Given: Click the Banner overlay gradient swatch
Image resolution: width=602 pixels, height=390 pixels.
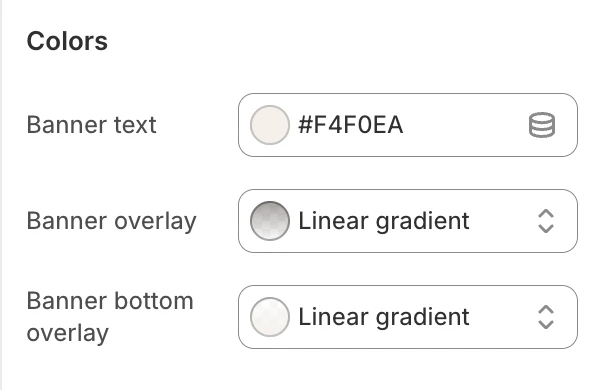Looking at the screenshot, I should [270, 221].
